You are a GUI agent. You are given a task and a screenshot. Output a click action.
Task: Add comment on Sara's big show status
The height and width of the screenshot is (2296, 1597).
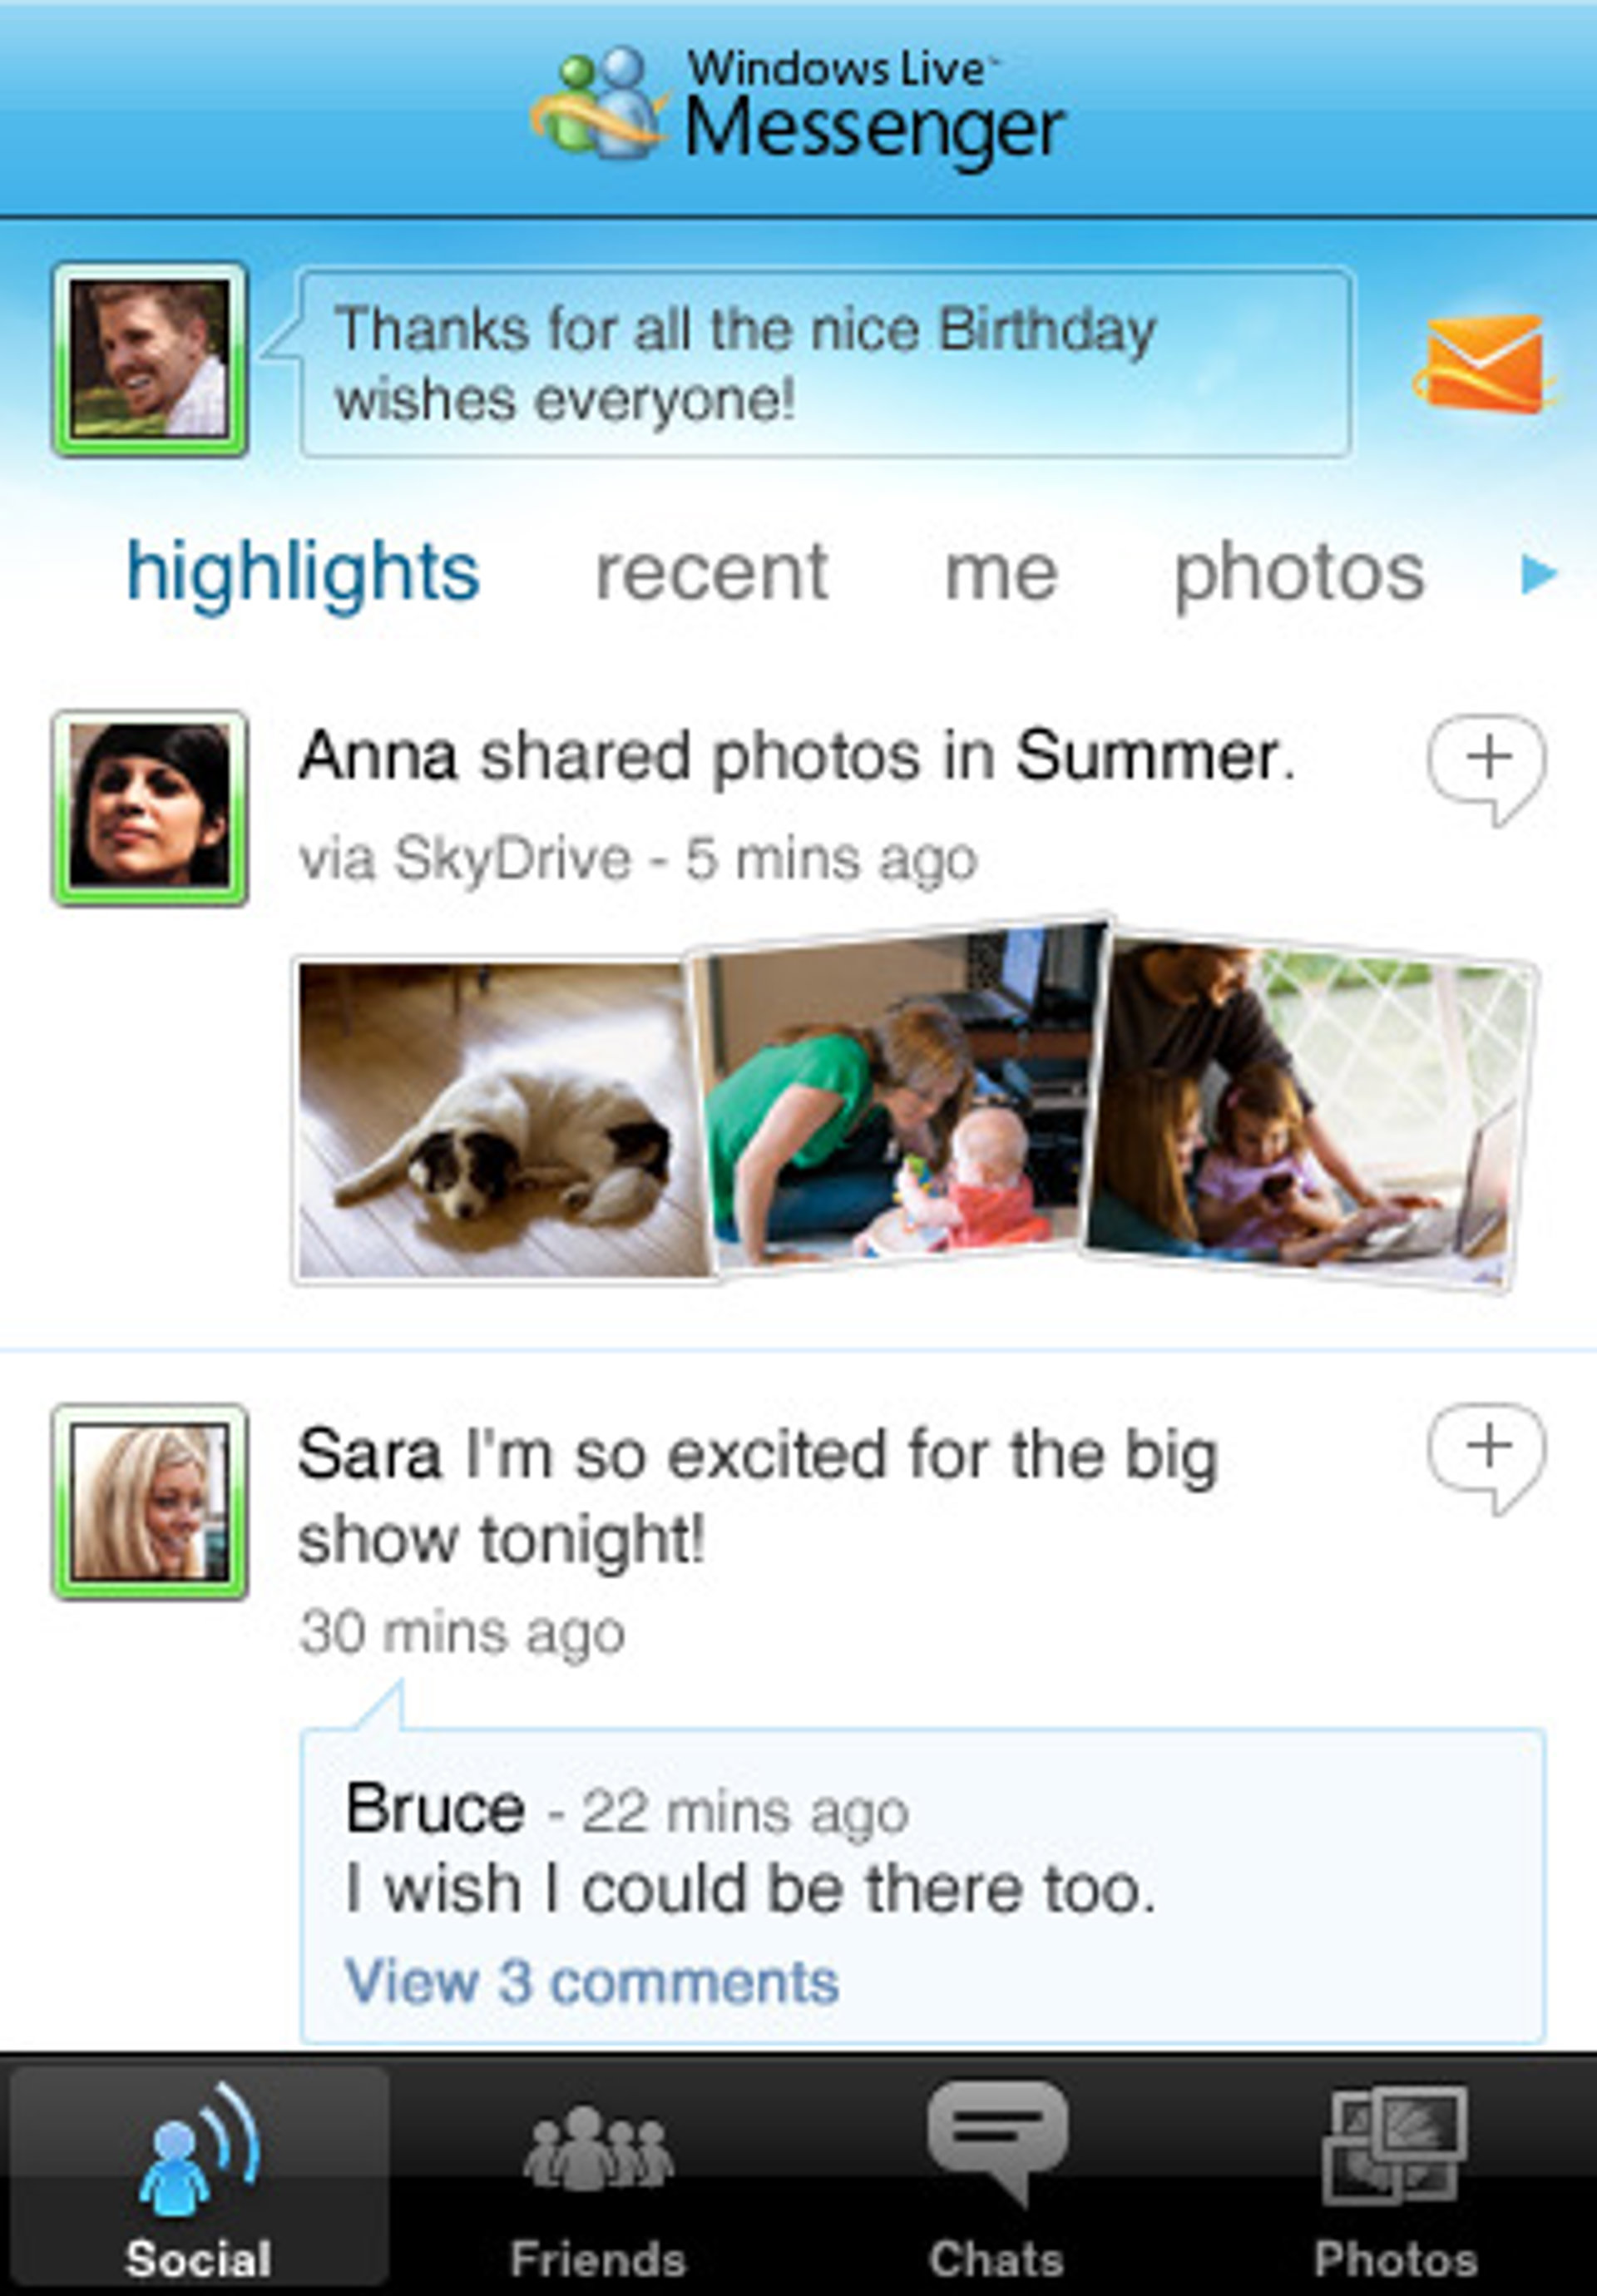[1486, 1457]
